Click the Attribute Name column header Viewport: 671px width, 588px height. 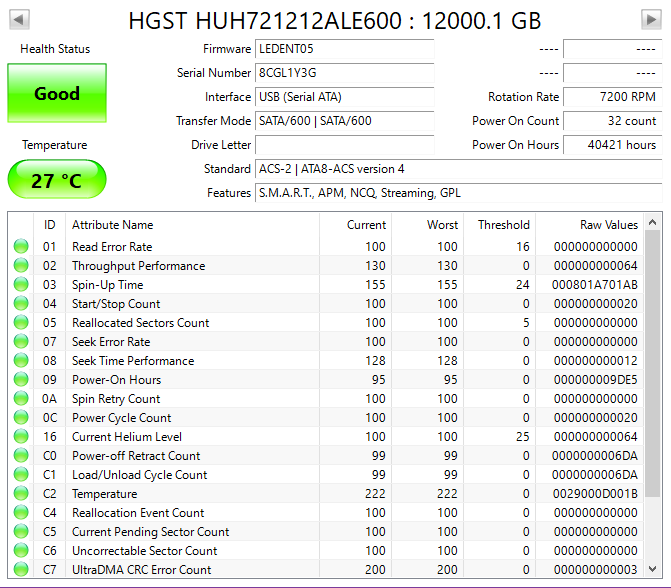(112, 225)
